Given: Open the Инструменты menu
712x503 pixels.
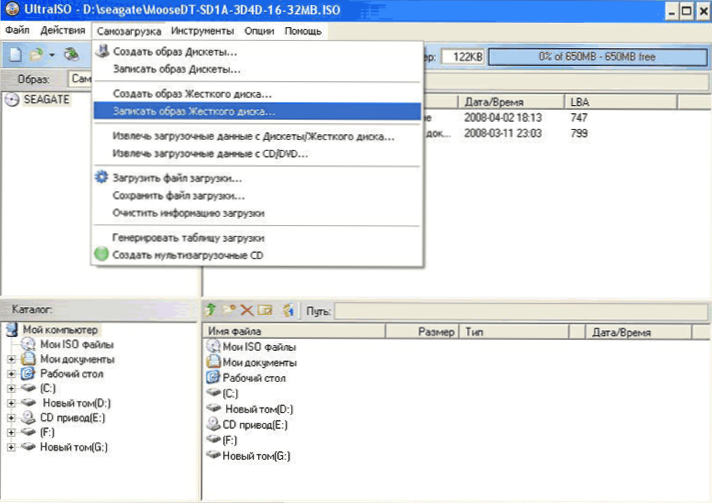Looking at the screenshot, I should [x=203, y=31].
